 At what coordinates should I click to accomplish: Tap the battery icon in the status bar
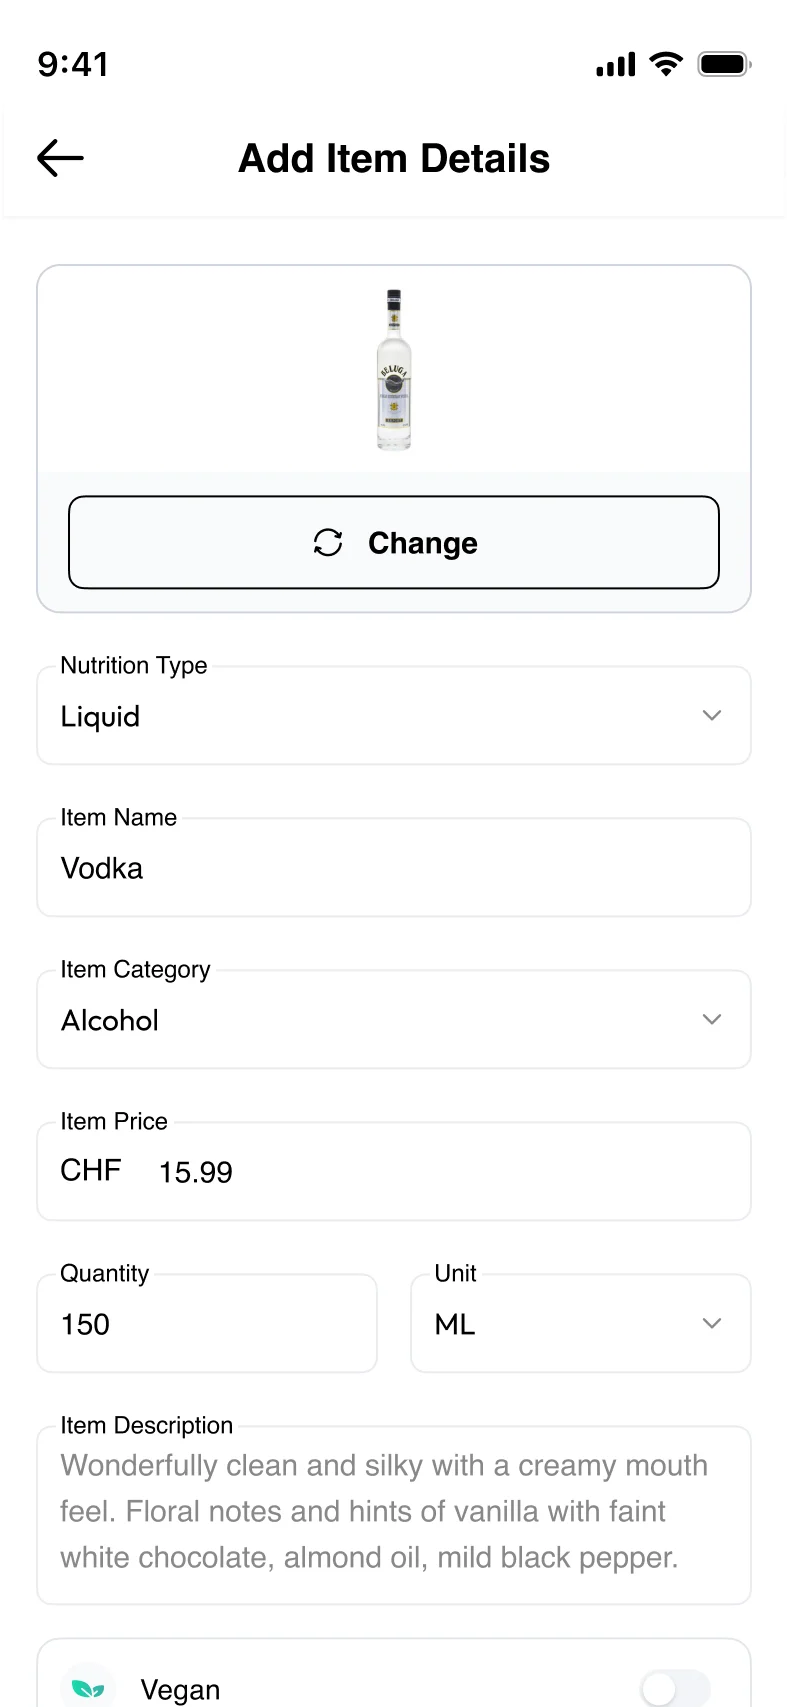(724, 64)
